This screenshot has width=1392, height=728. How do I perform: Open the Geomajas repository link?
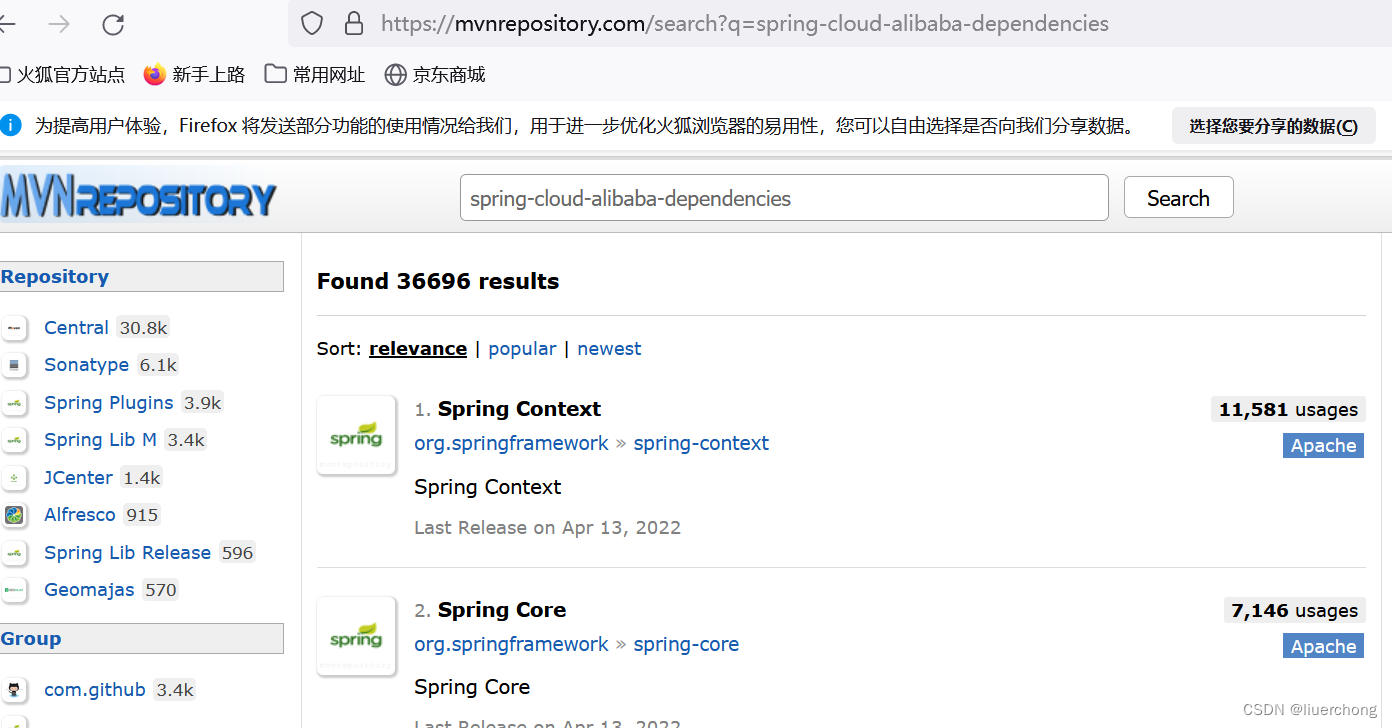89,590
